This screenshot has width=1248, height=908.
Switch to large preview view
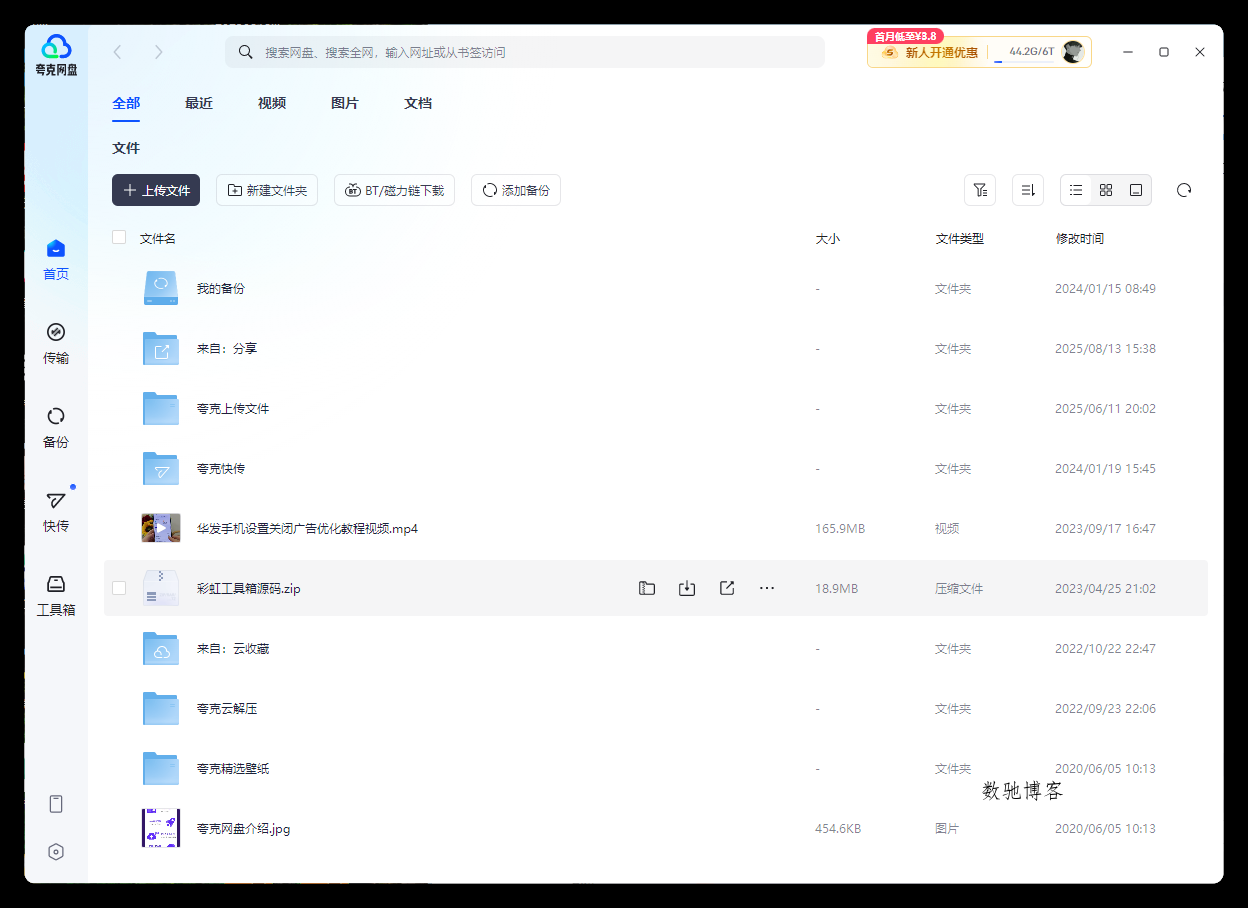point(1136,190)
